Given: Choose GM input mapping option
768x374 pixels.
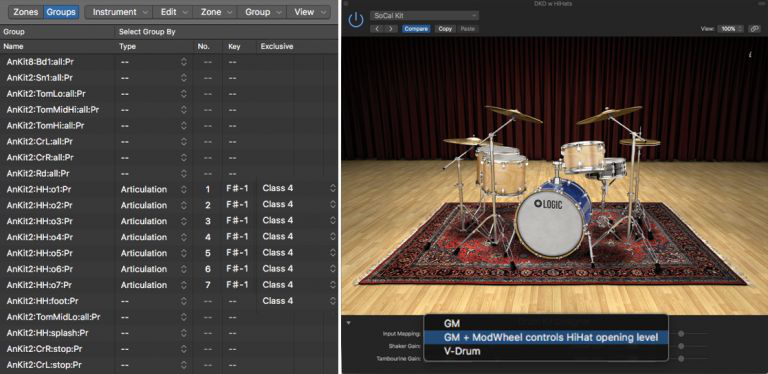Looking at the screenshot, I should pos(545,324).
